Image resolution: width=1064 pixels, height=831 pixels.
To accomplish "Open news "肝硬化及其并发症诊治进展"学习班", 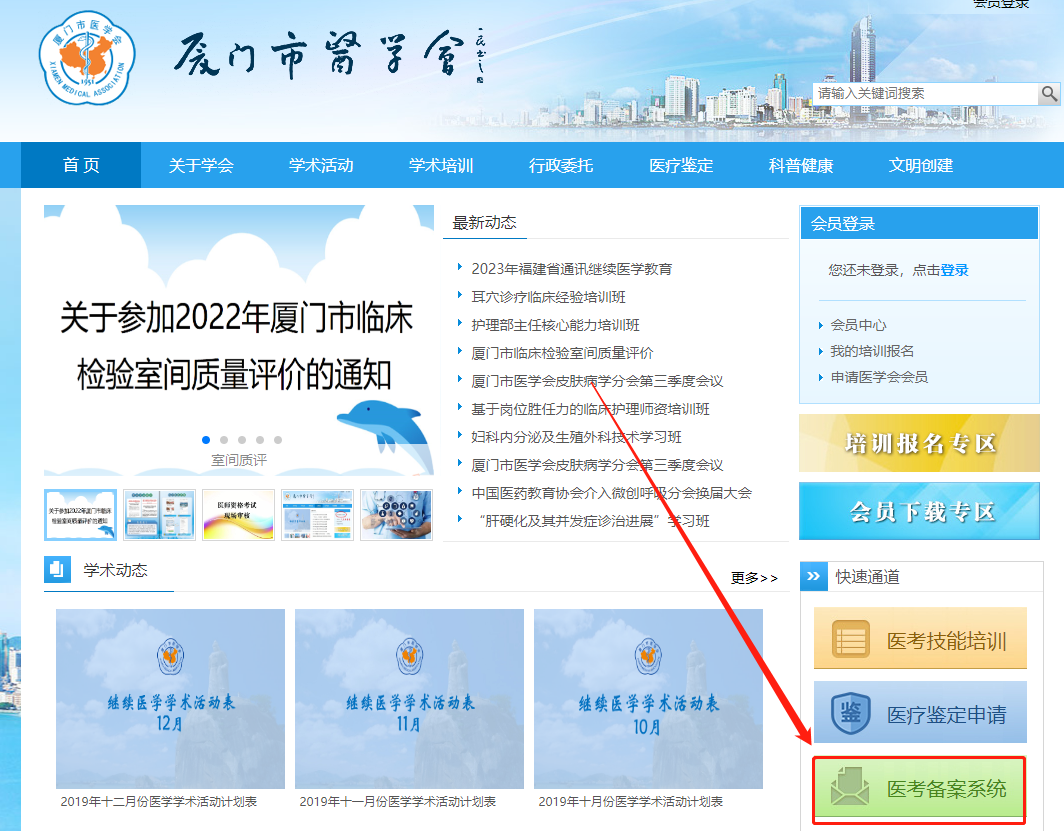I will pyautogui.click(x=594, y=521).
